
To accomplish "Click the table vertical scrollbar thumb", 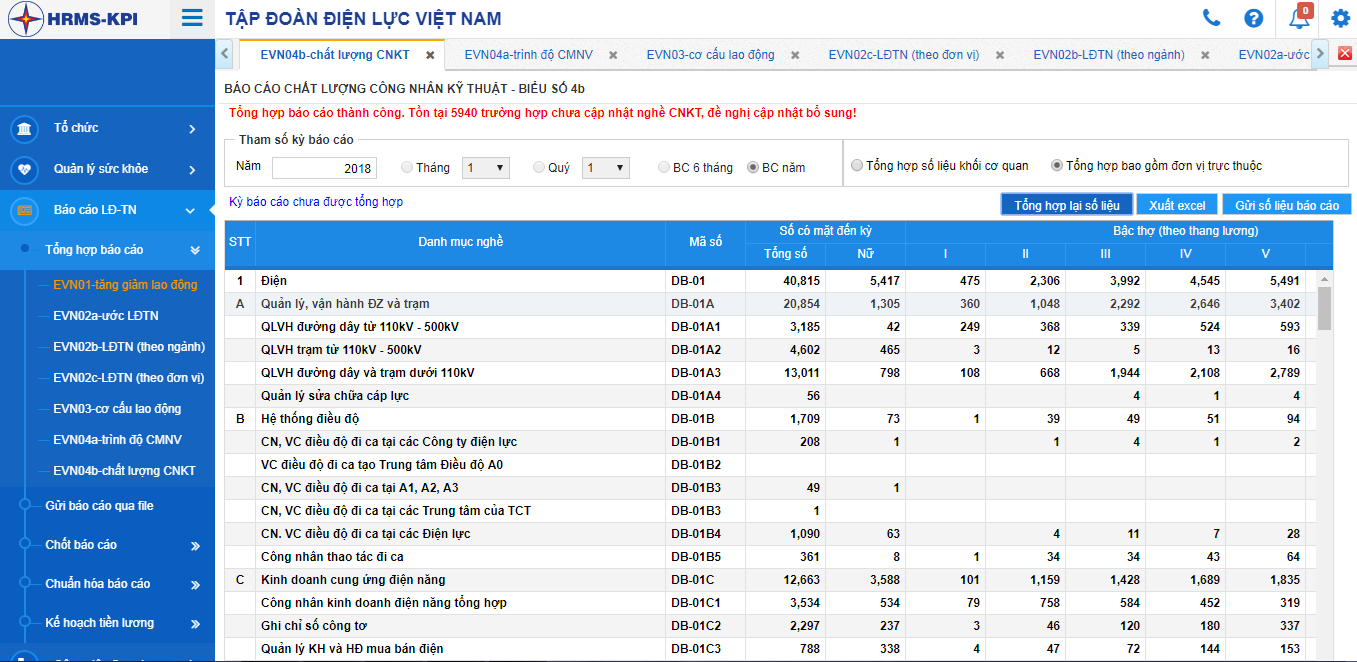I will point(1324,308).
